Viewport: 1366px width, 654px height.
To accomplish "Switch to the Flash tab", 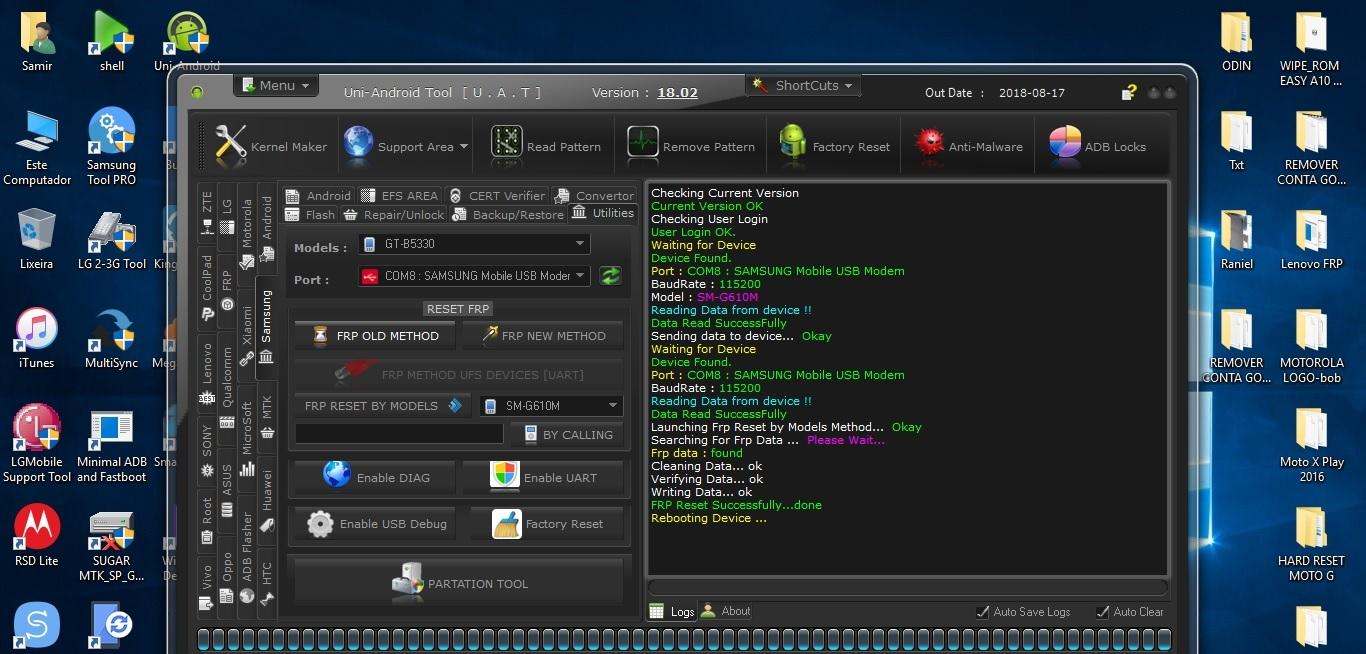I will coord(310,214).
